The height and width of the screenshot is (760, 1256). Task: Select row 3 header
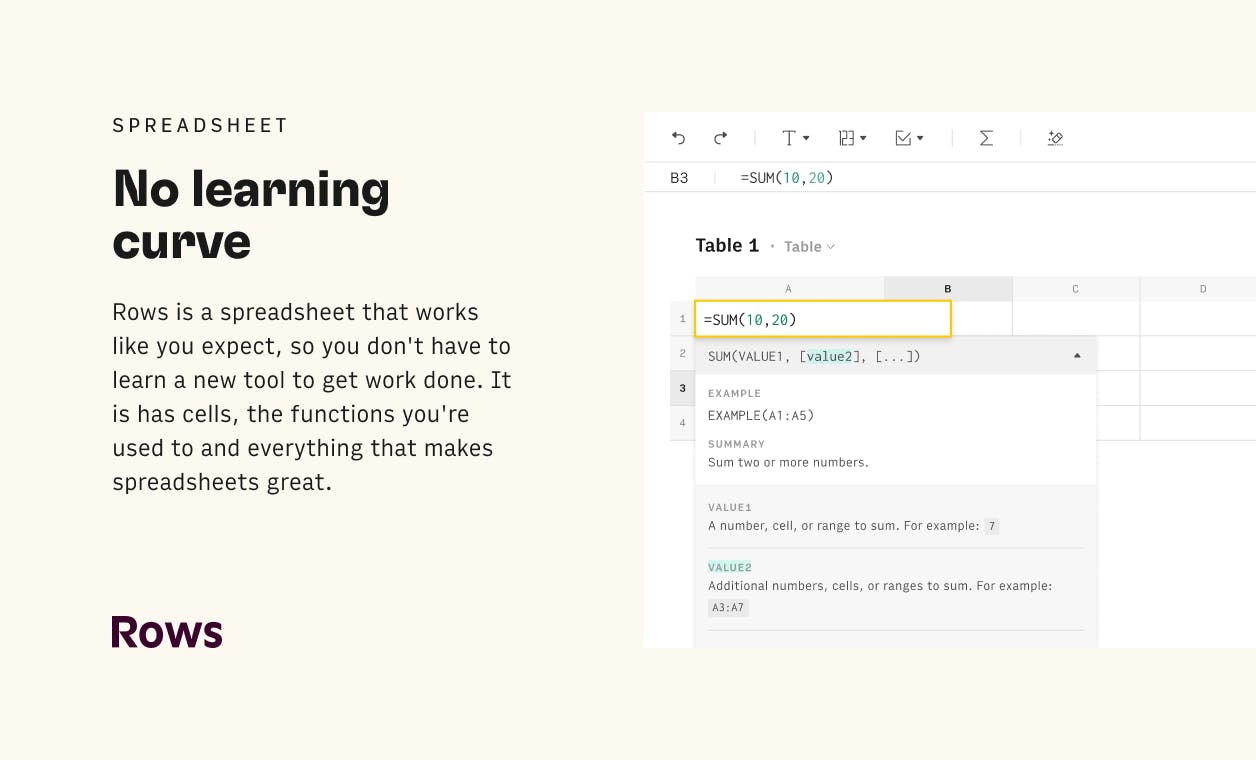[682, 388]
